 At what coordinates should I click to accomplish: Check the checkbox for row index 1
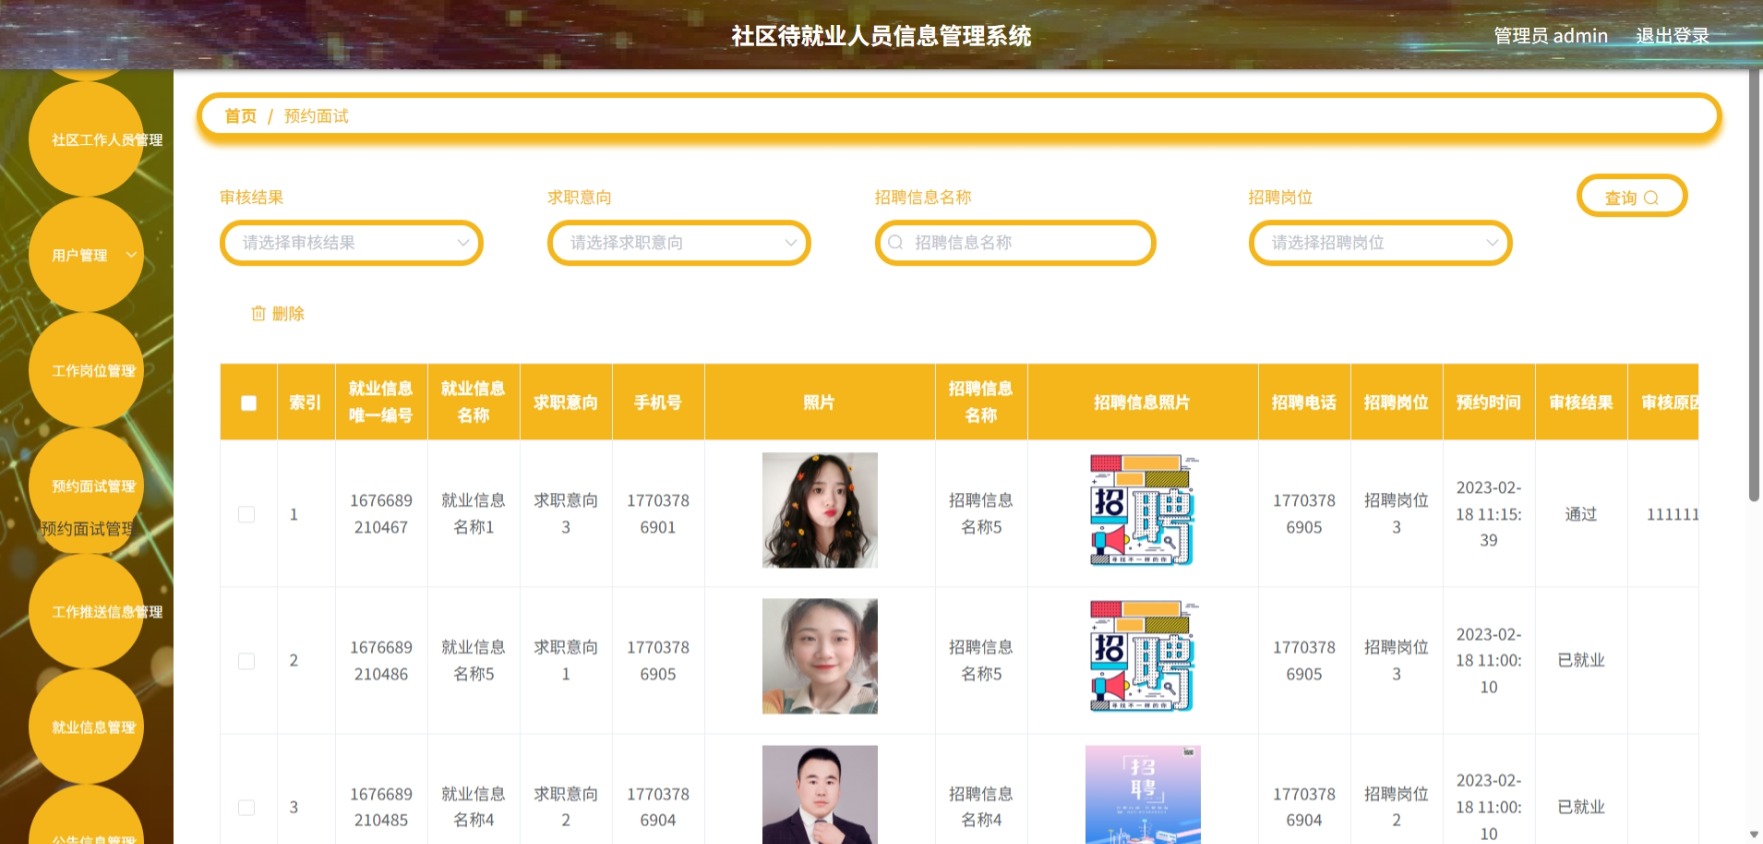pos(247,514)
